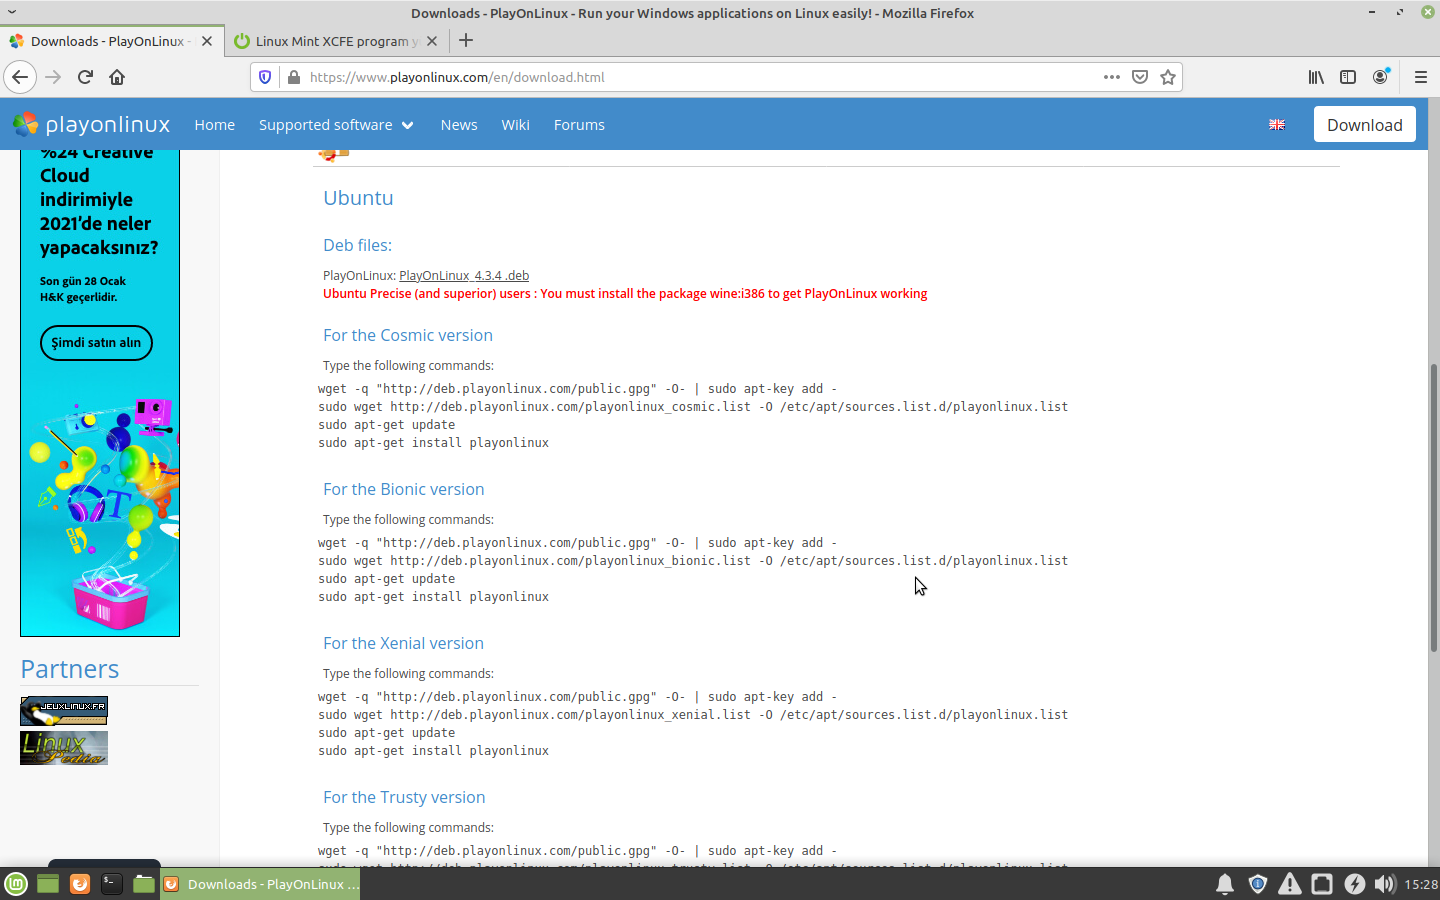This screenshot has height=900, width=1440.
Task: Open the notifications bell in the tray
Action: 1225,884
